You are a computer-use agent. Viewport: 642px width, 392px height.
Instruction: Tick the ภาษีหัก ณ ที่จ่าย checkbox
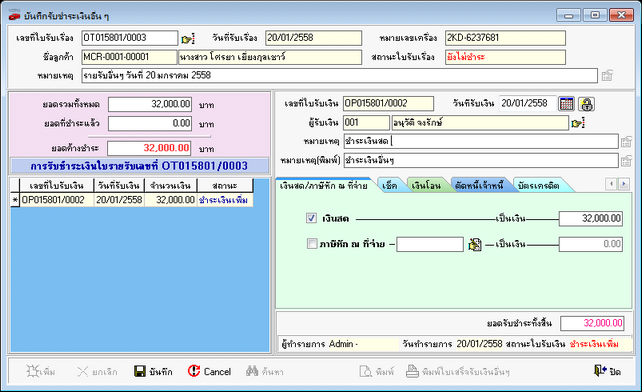tap(312, 244)
